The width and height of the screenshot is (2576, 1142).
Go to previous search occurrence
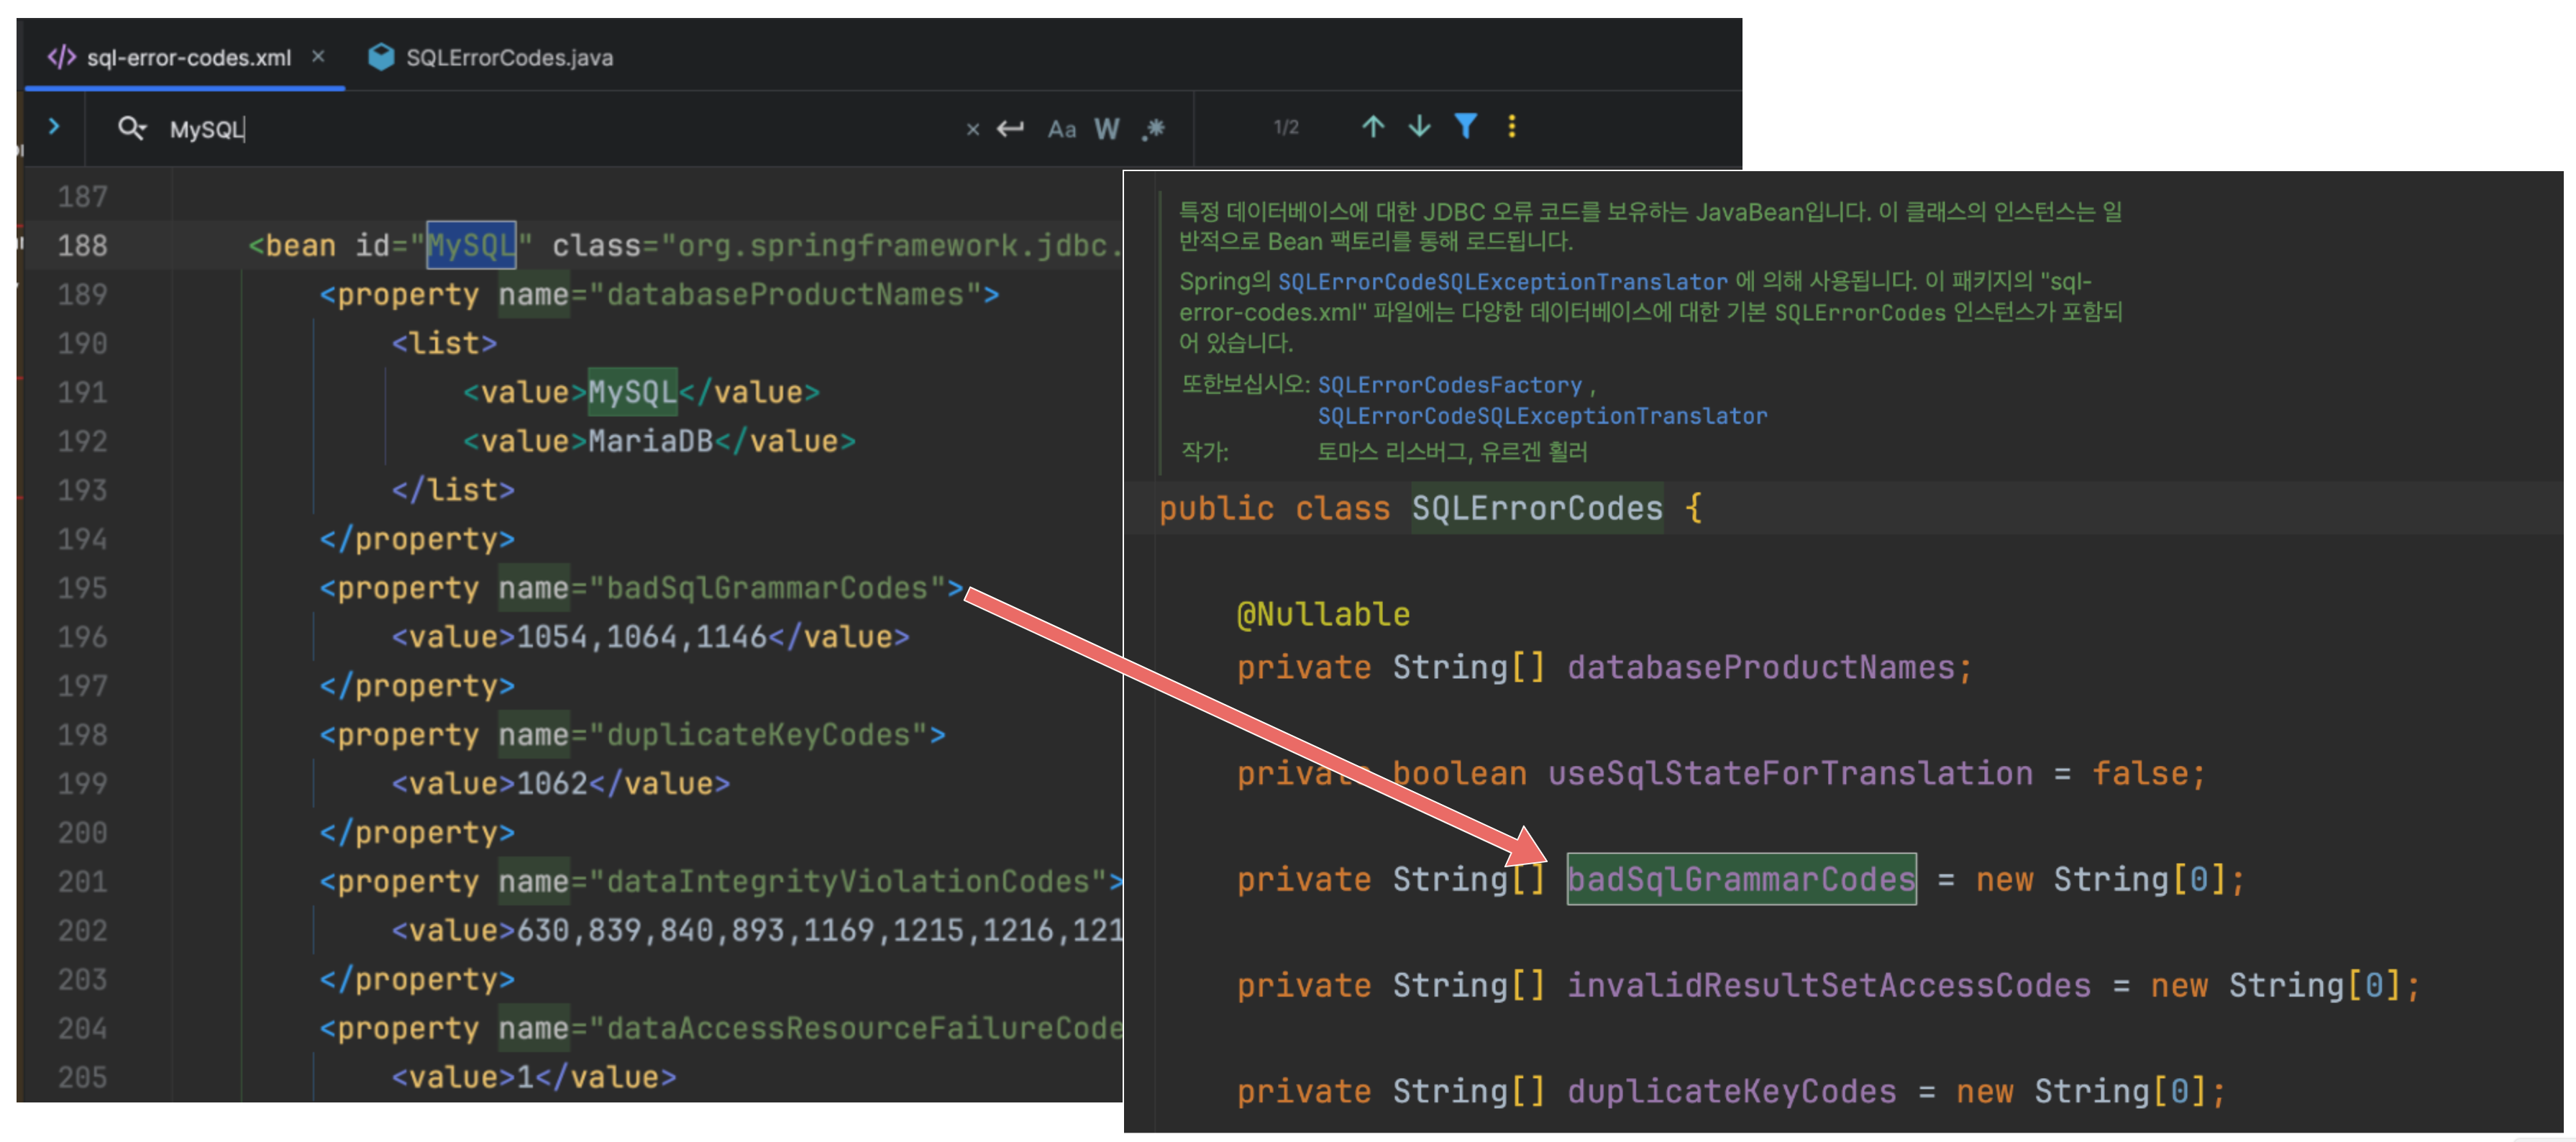(x=1373, y=127)
